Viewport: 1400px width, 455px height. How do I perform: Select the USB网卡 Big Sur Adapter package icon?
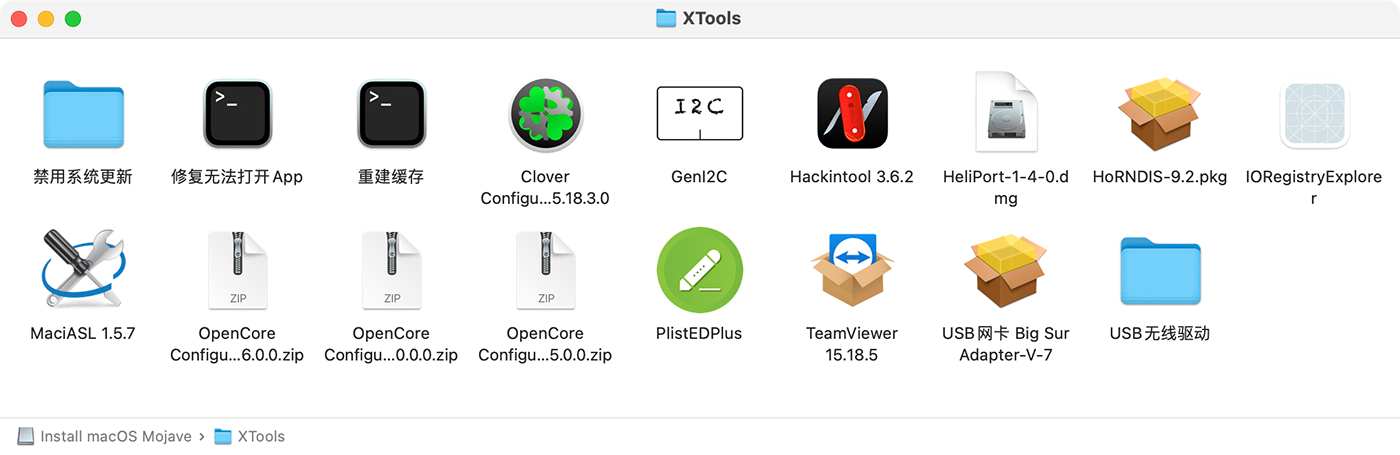click(x=1006, y=269)
